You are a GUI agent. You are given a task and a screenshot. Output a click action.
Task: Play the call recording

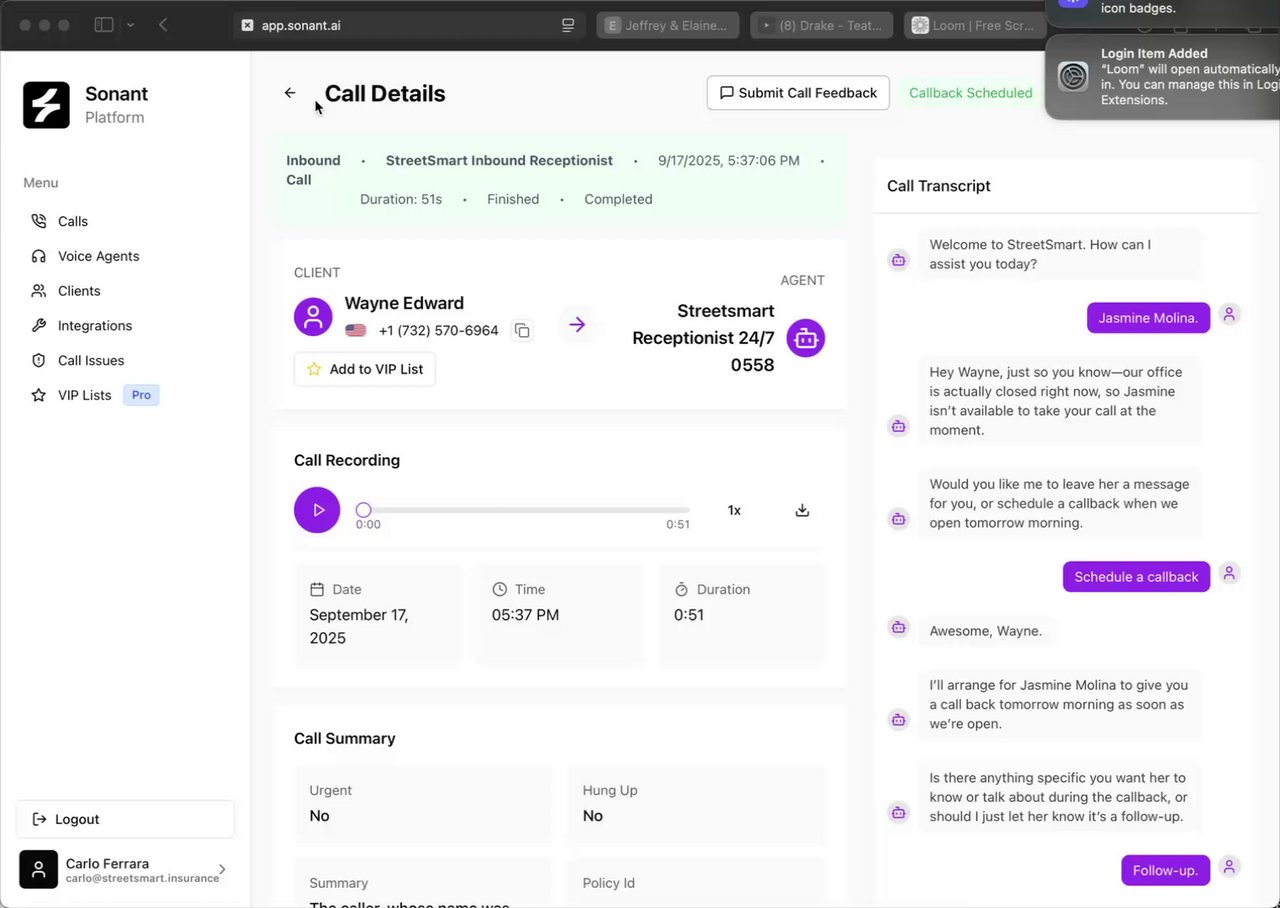click(x=317, y=510)
